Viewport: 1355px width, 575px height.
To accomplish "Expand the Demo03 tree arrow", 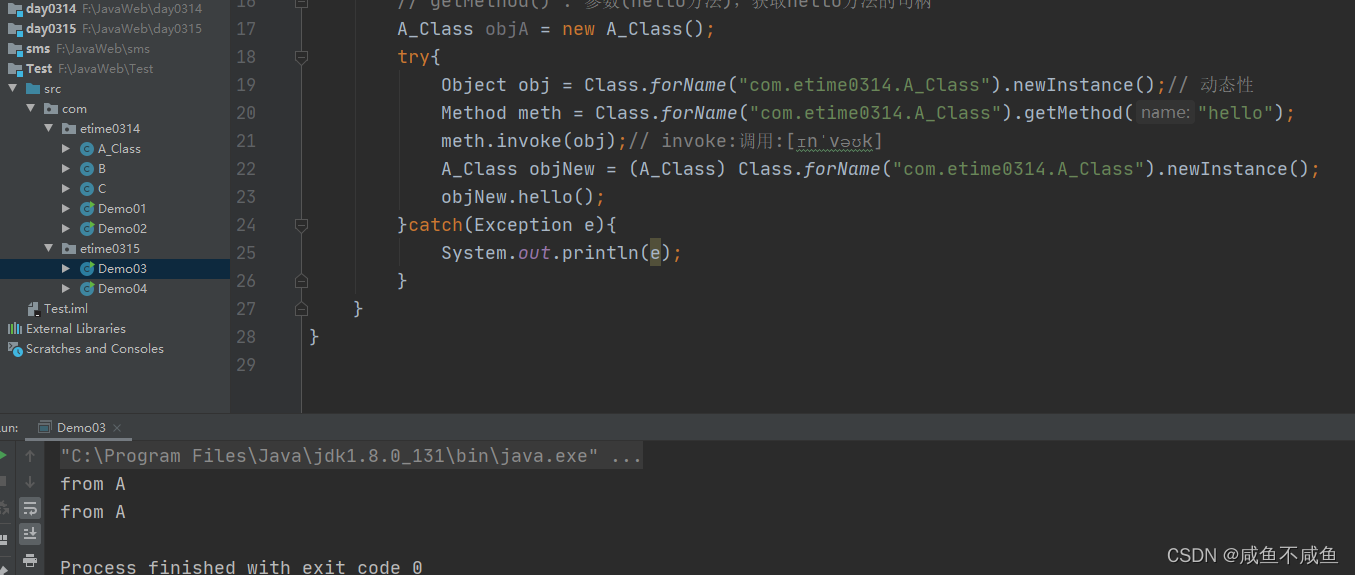I will click(x=66, y=269).
